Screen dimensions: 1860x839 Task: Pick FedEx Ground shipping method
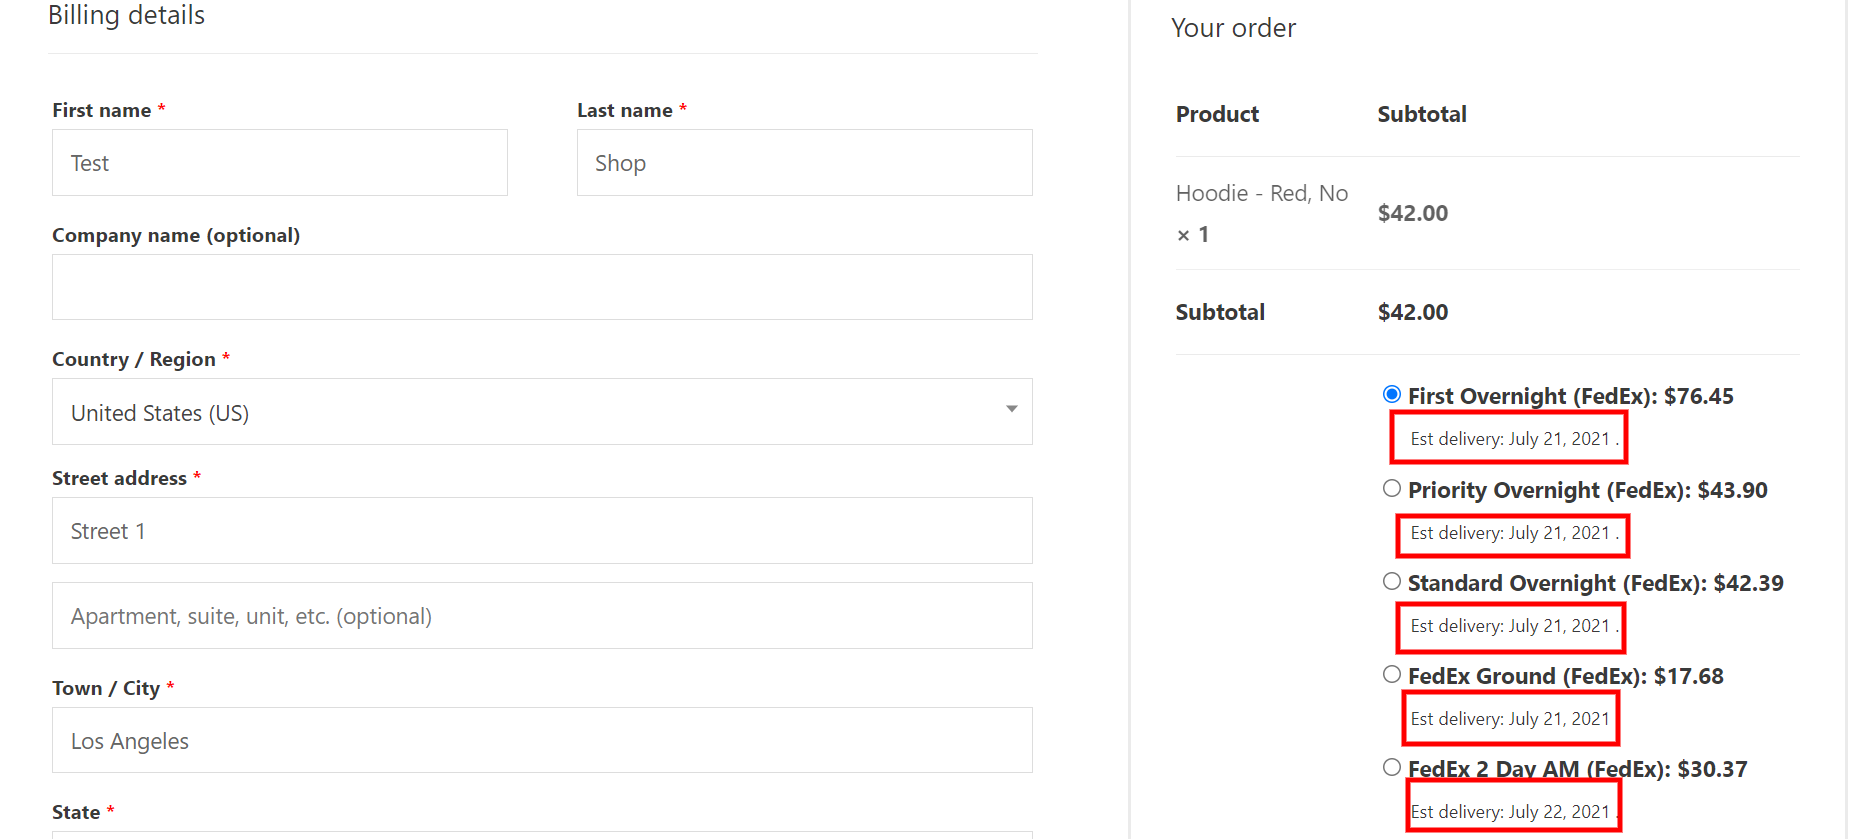coord(1391,675)
